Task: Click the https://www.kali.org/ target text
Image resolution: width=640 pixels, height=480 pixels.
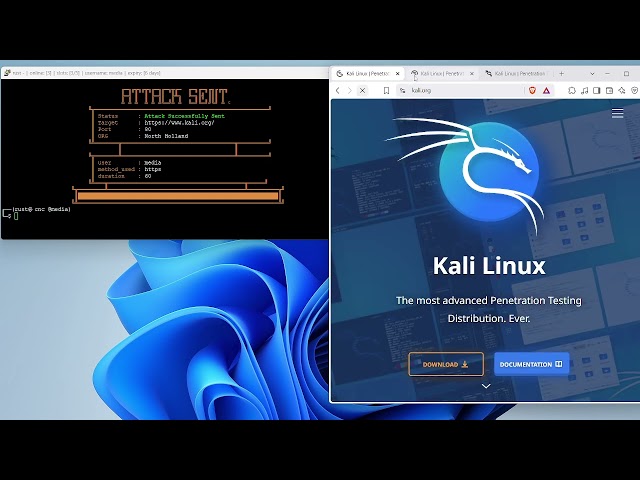Action: (x=180, y=122)
